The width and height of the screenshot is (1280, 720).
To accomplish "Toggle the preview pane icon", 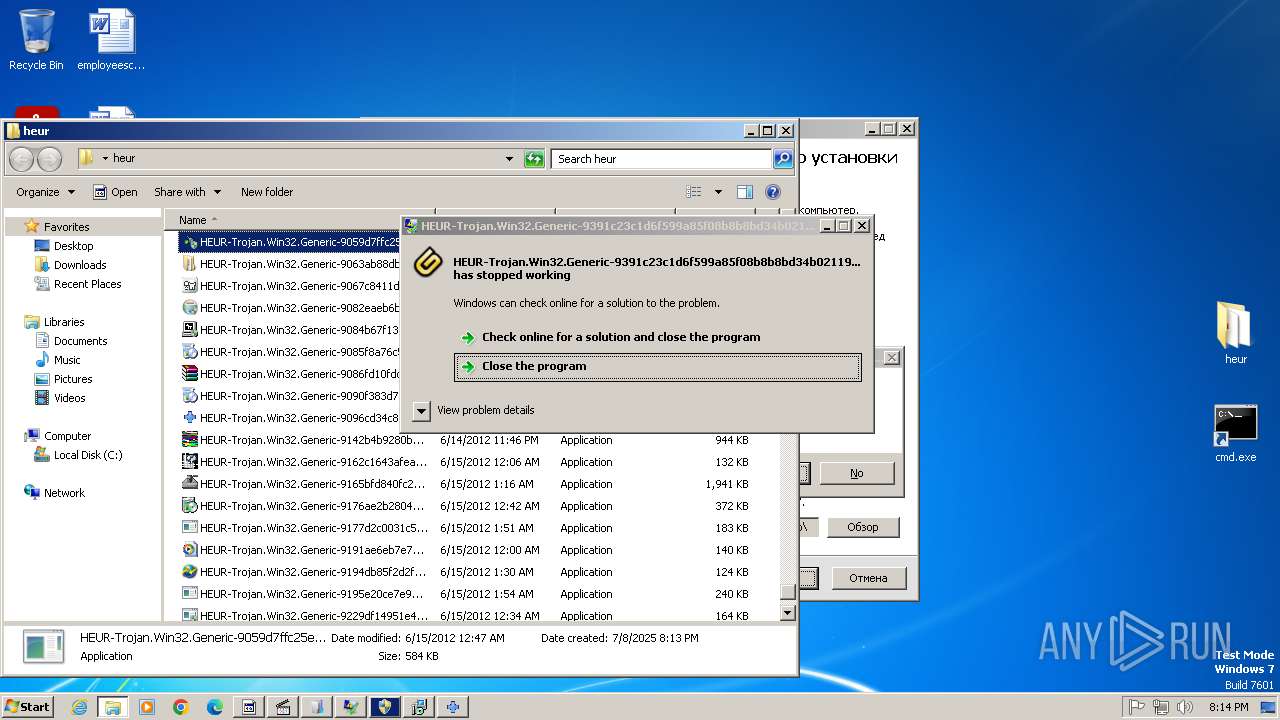I will pyautogui.click(x=745, y=192).
